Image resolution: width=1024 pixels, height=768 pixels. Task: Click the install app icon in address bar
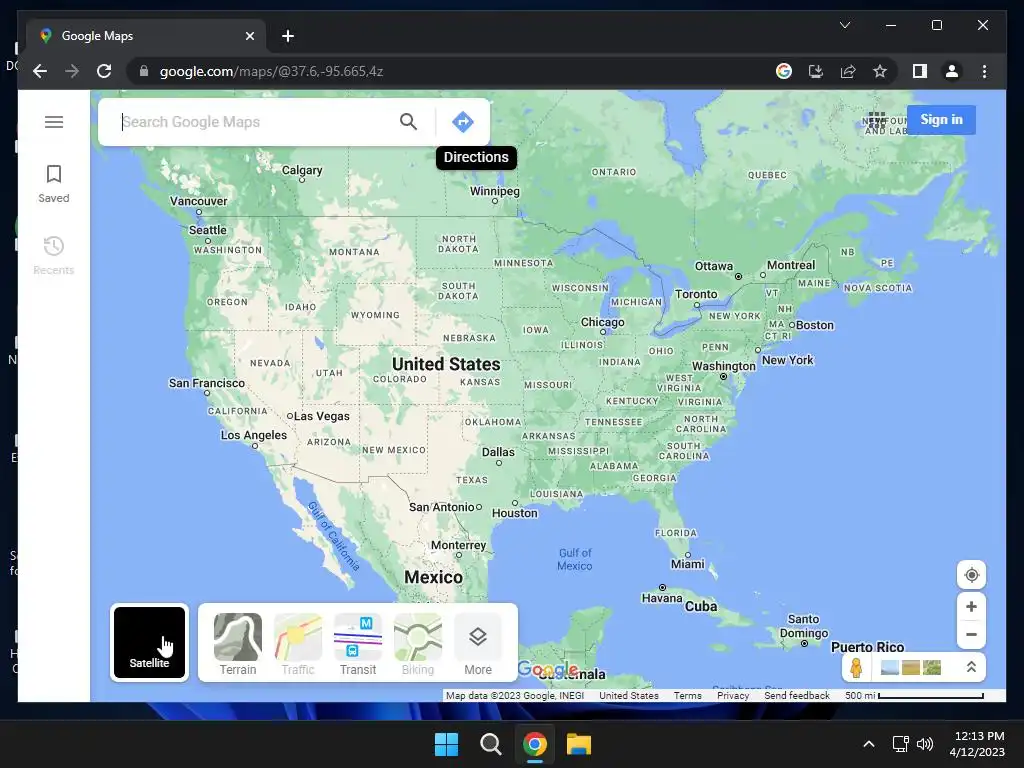(x=816, y=71)
